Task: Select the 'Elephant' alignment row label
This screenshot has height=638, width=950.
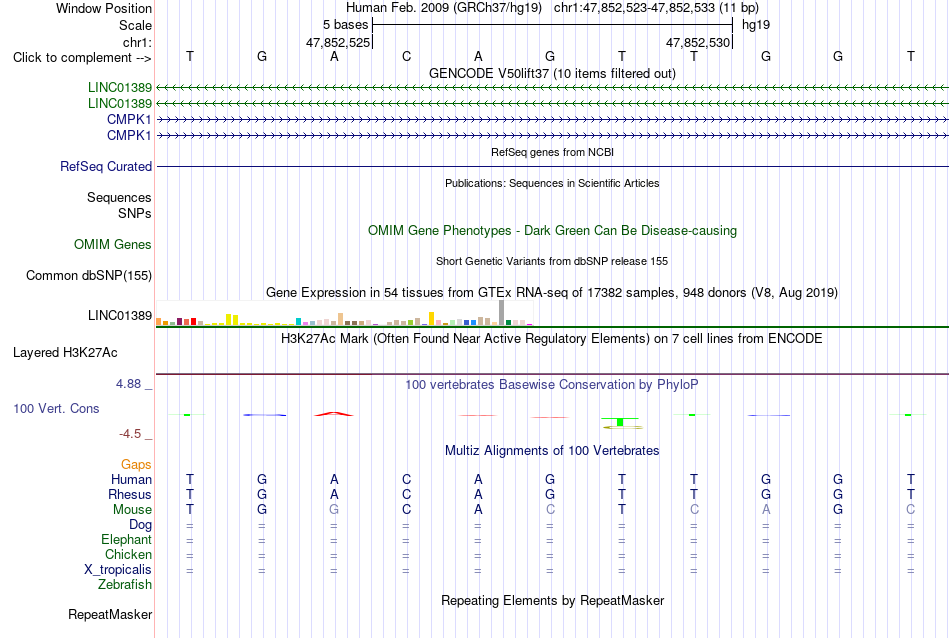Action: point(126,539)
